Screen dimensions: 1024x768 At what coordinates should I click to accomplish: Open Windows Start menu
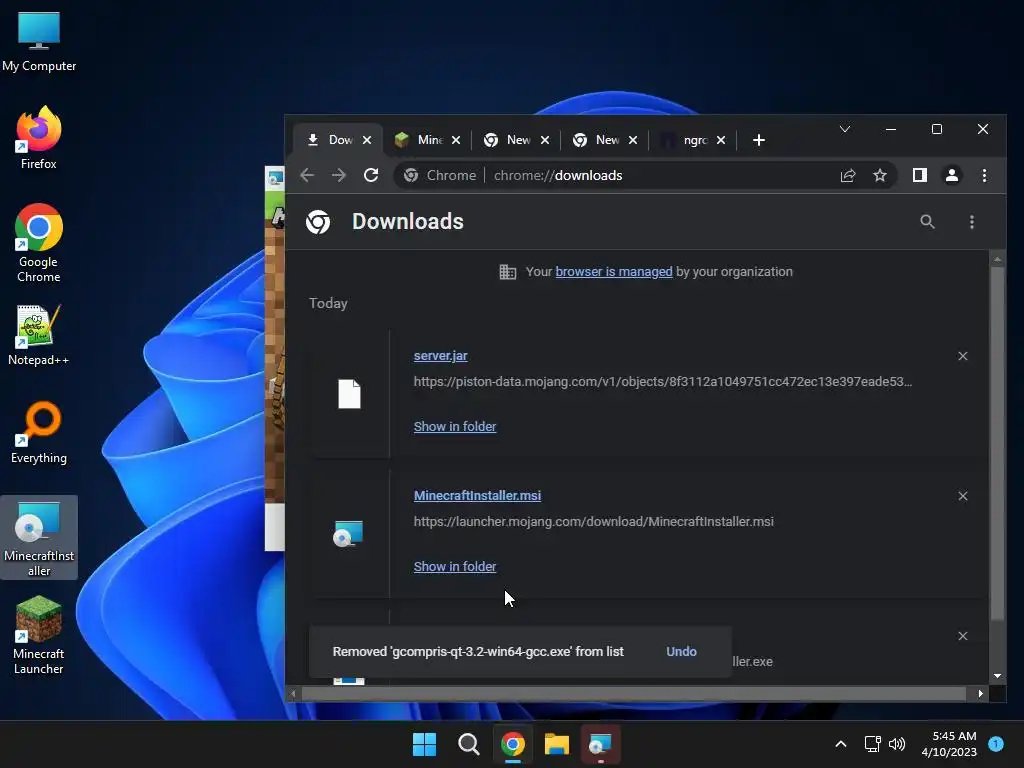coord(424,744)
